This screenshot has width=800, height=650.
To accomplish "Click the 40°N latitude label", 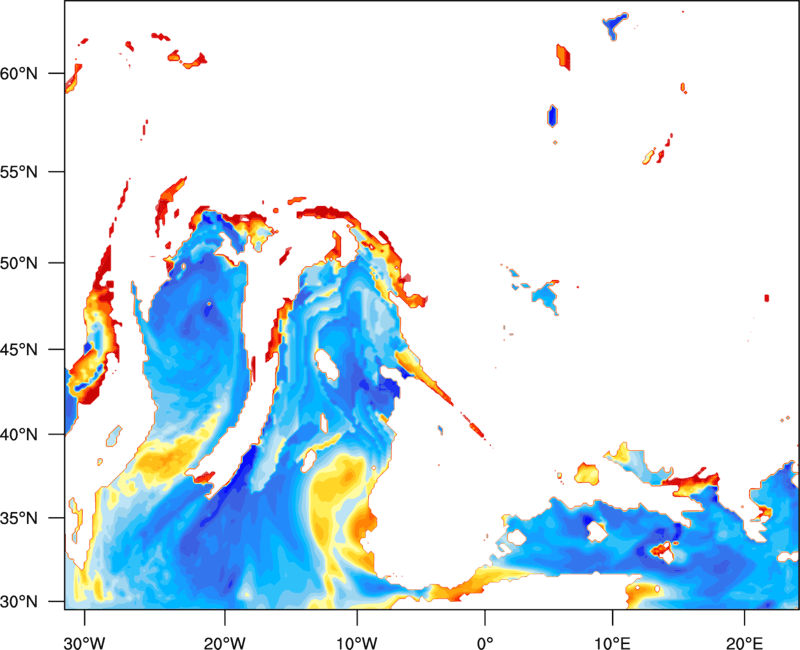I will [19, 435].
